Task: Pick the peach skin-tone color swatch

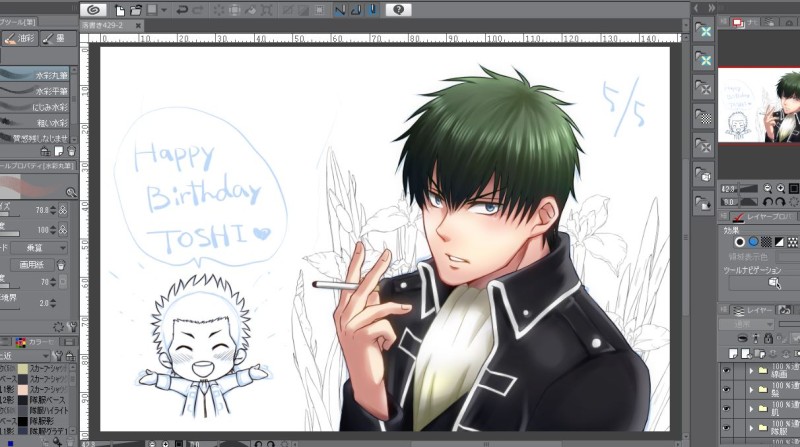Action: click(x=22, y=389)
